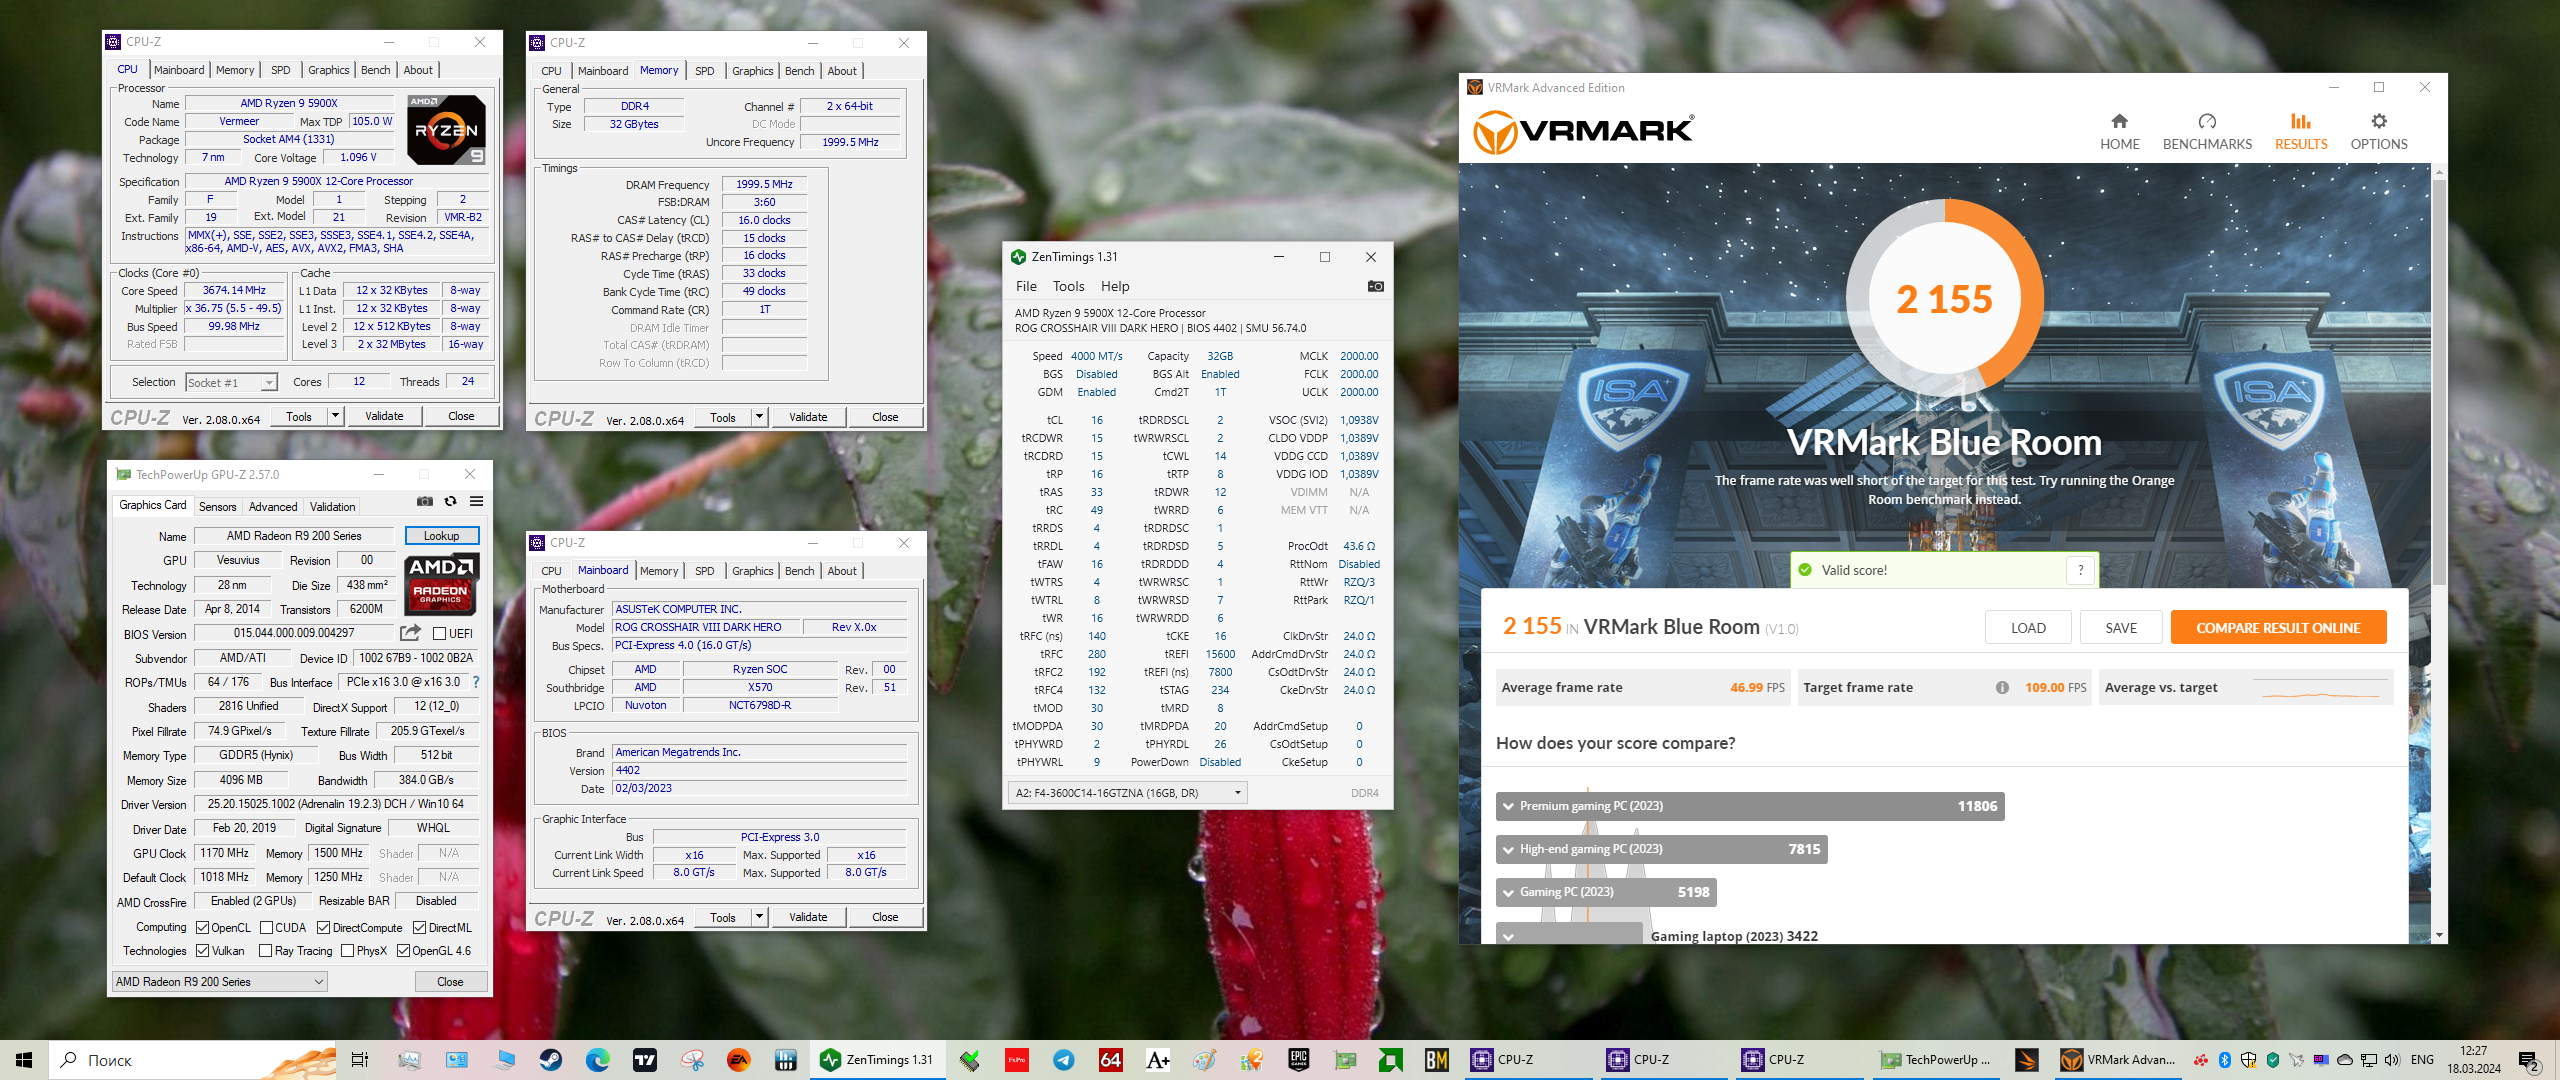Open EA app from taskbar

tap(739, 1060)
